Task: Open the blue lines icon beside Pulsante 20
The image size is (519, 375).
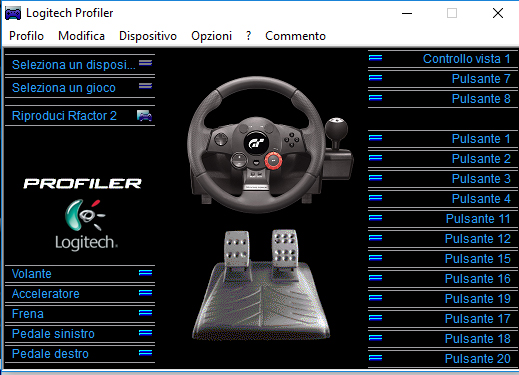Action: pyautogui.click(x=375, y=358)
